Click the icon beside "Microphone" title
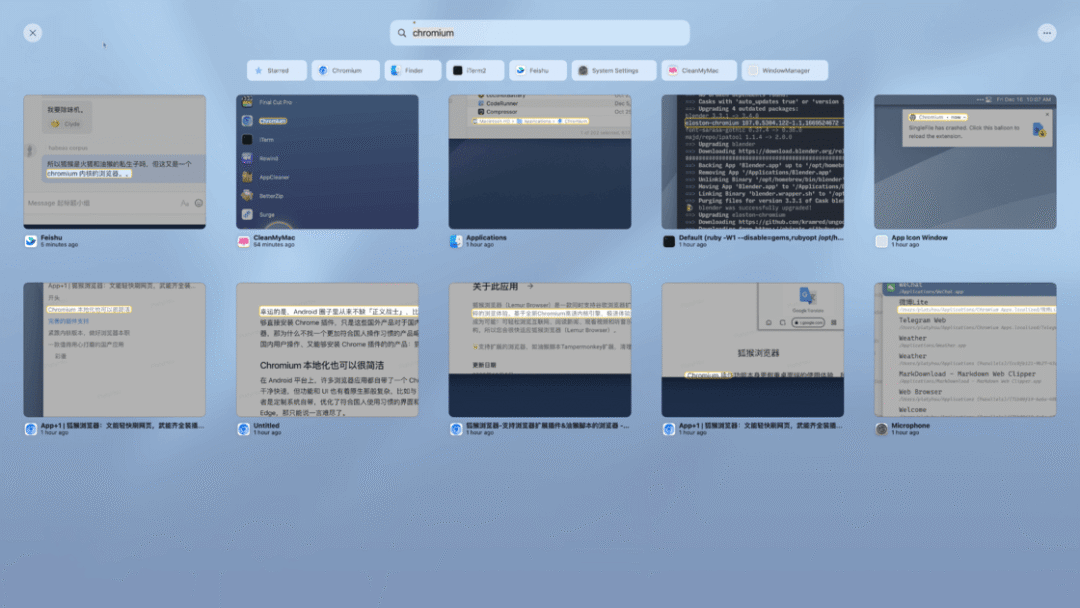 (881, 429)
